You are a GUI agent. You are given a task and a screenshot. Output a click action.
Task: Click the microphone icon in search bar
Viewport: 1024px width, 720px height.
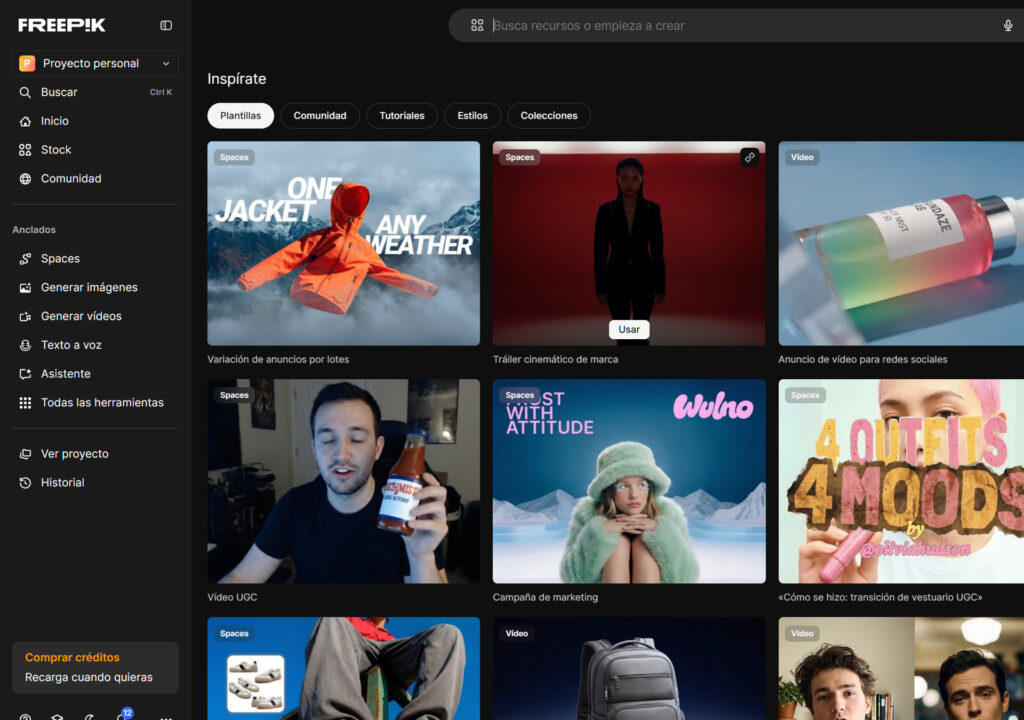coord(1008,26)
